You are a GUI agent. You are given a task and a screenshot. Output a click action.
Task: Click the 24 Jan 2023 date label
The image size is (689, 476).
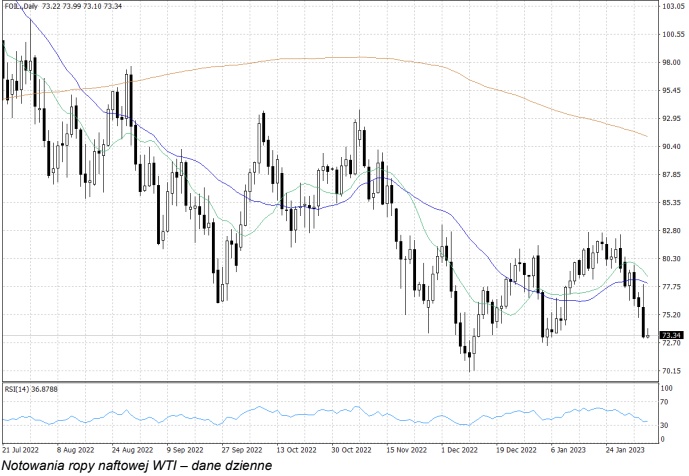pyautogui.click(x=626, y=450)
